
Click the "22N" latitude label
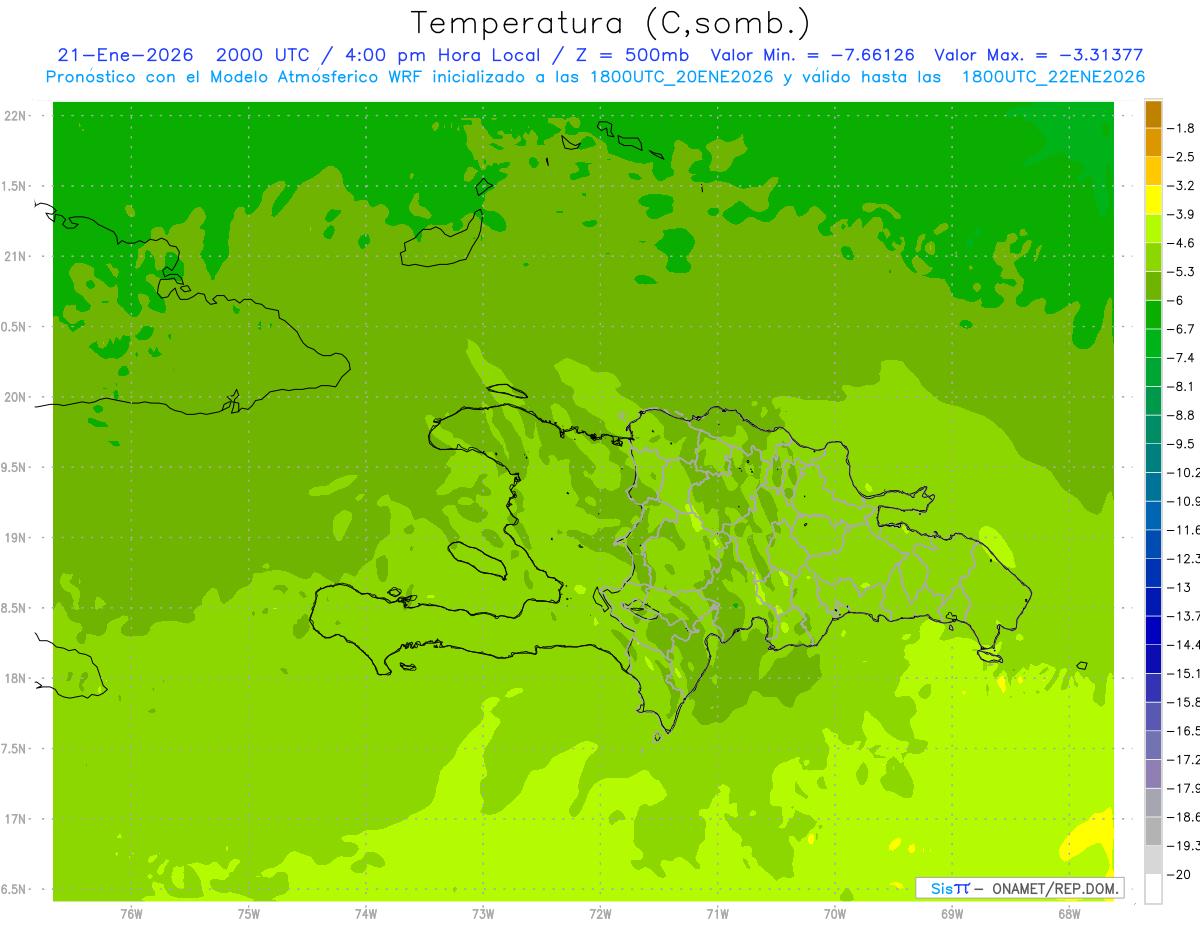[17, 116]
